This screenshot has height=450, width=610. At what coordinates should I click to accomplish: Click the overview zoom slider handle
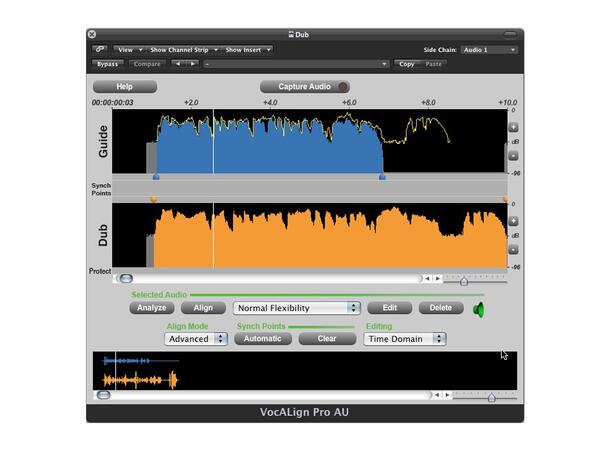coord(491,397)
